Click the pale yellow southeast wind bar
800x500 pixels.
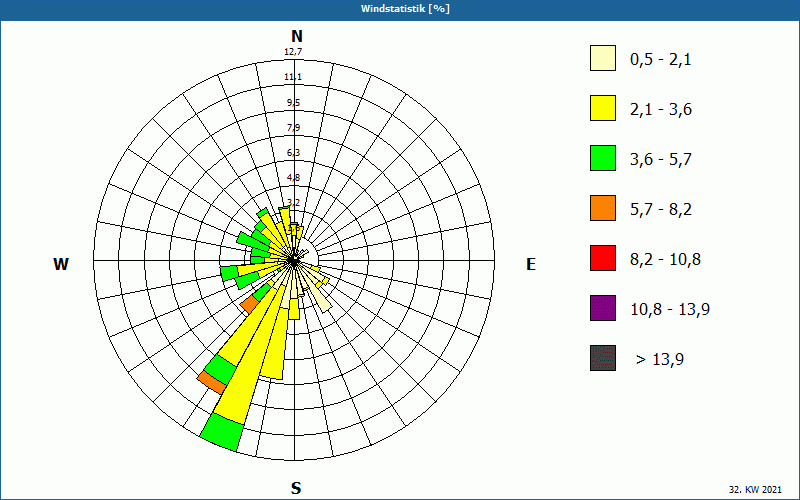320,298
